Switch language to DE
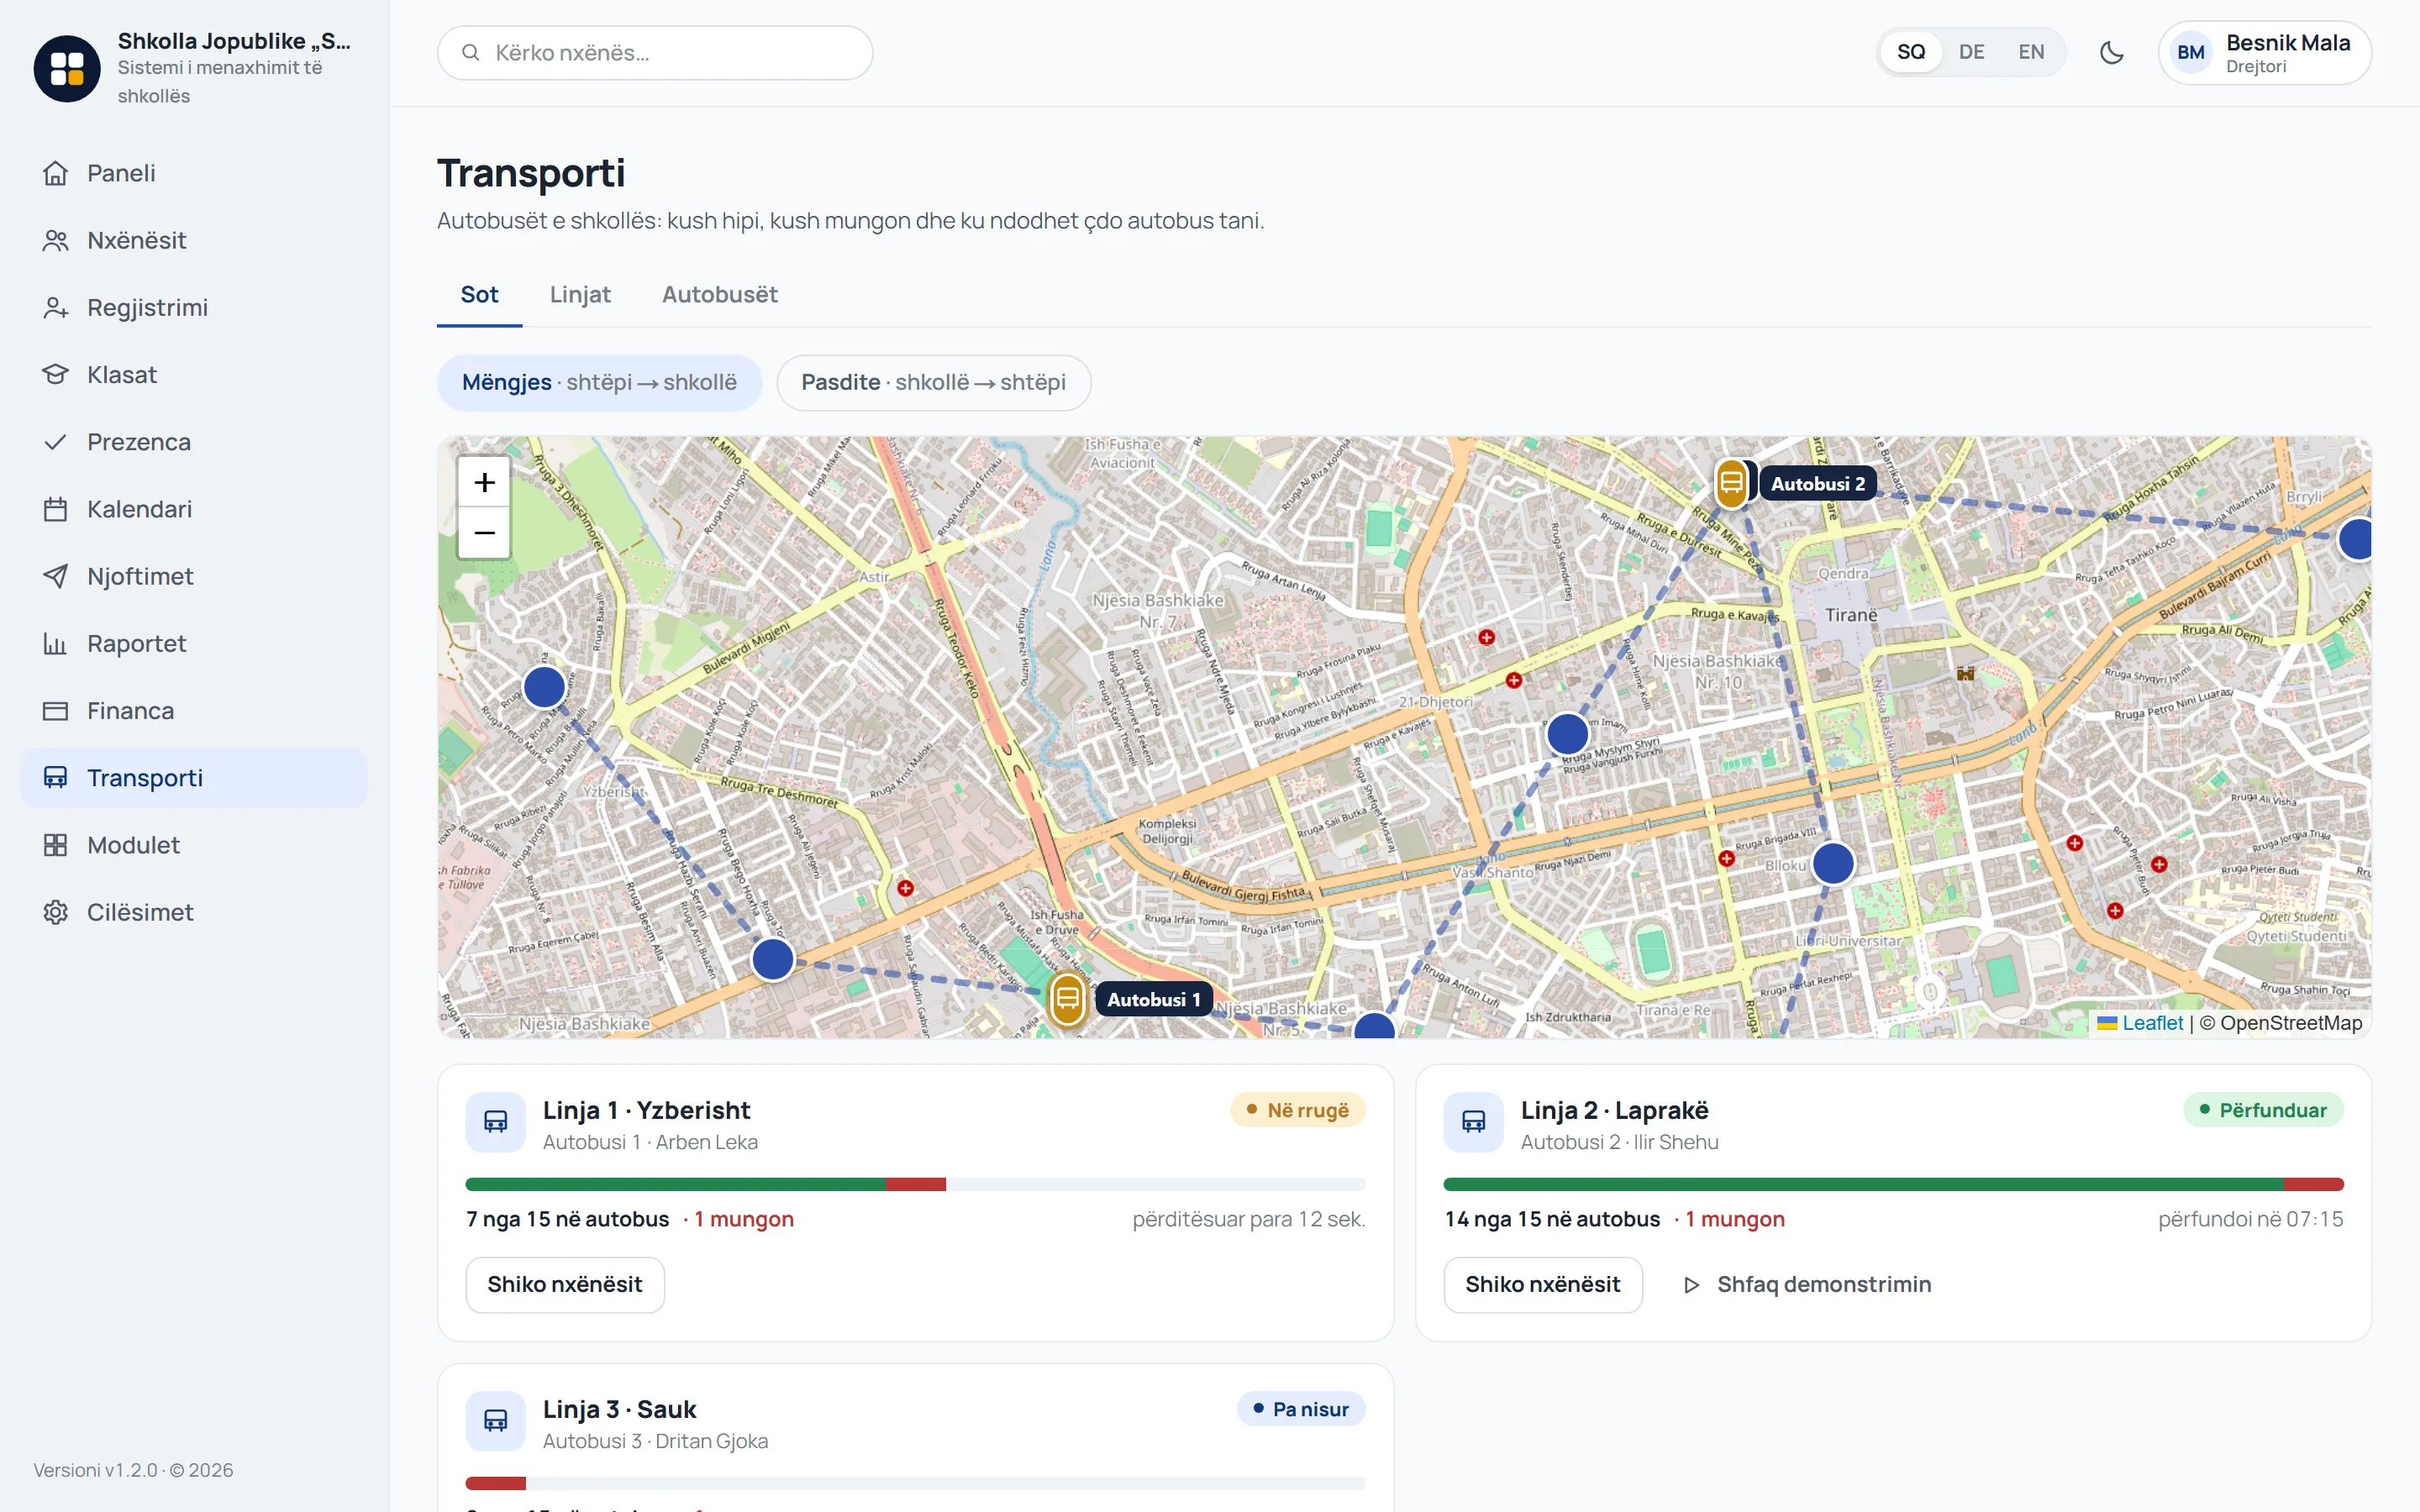The height and width of the screenshot is (1512, 2420). point(1971,52)
